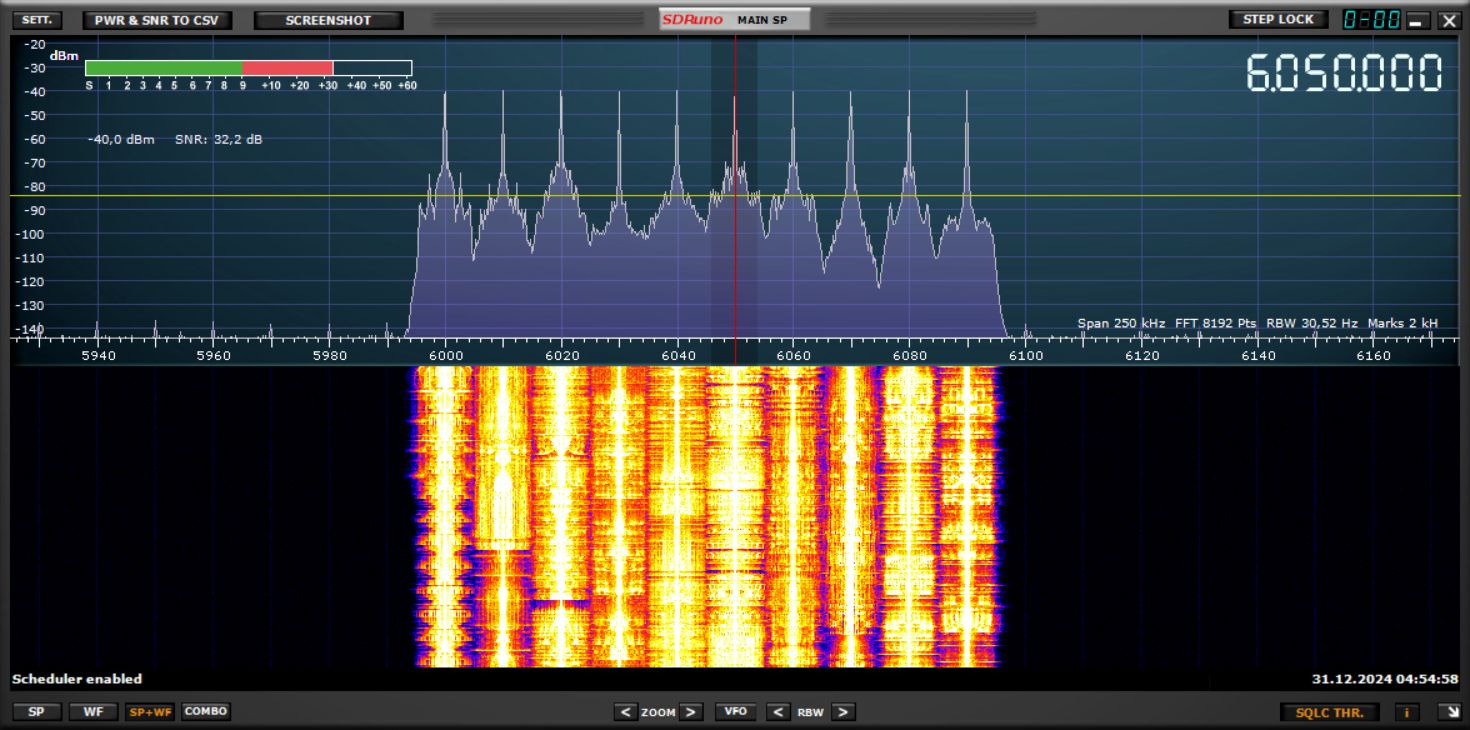
Task: Click the S-meter signal strength bar
Action: tap(248, 68)
